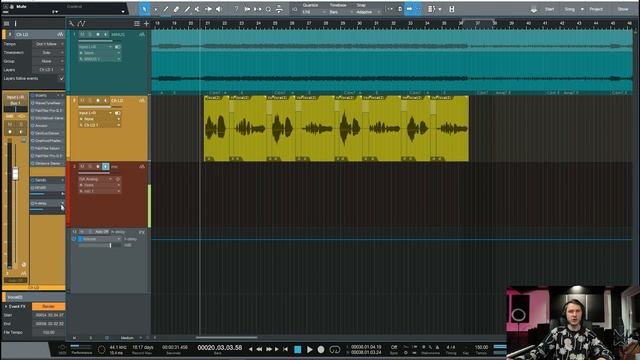Open automation parameter dropdown on h-delay track
Viewport: 640px width, 360px height.
click(100, 239)
